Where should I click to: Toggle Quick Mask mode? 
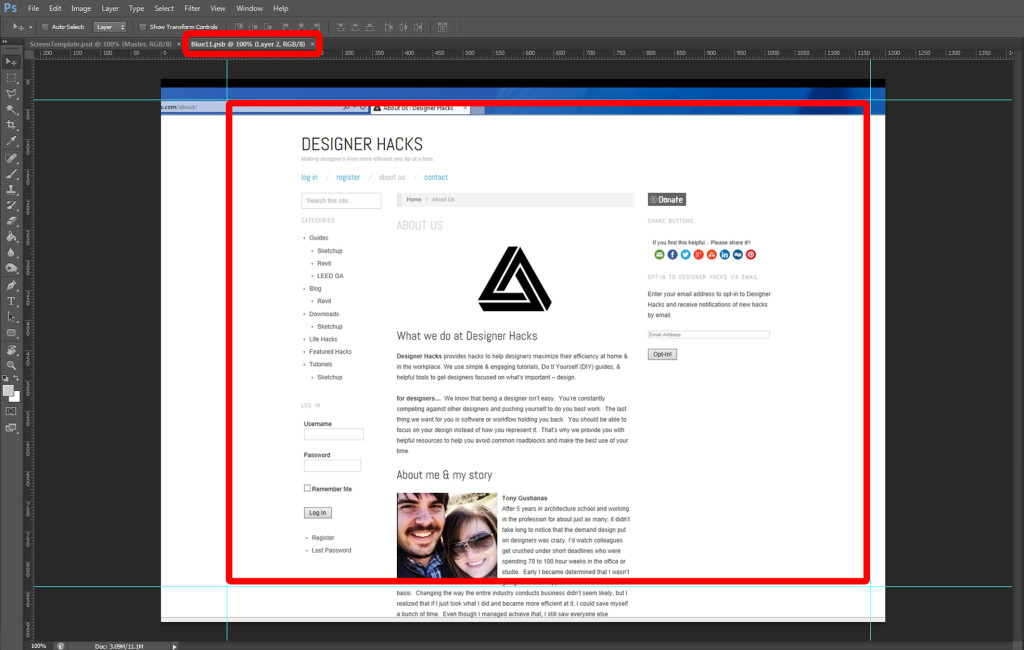point(11,412)
